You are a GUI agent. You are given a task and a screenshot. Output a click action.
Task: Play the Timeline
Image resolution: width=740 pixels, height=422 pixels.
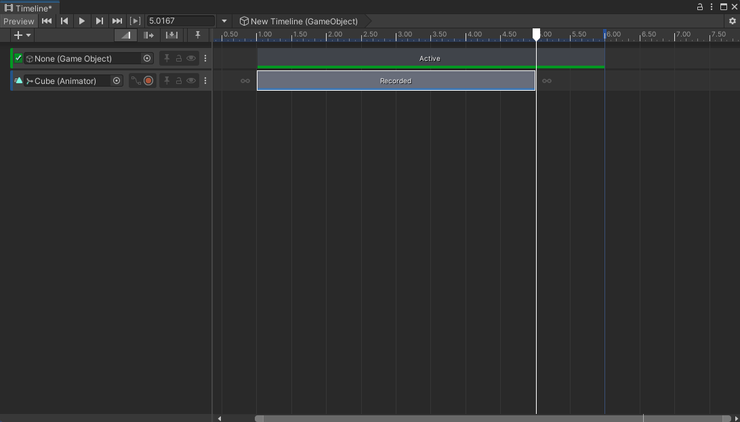(x=82, y=21)
